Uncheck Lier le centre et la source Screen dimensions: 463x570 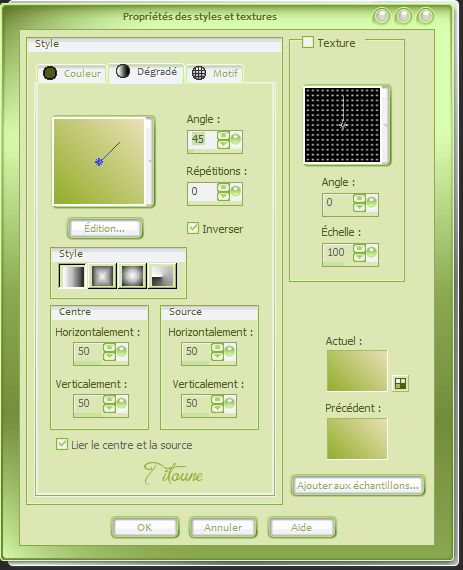coord(62,444)
